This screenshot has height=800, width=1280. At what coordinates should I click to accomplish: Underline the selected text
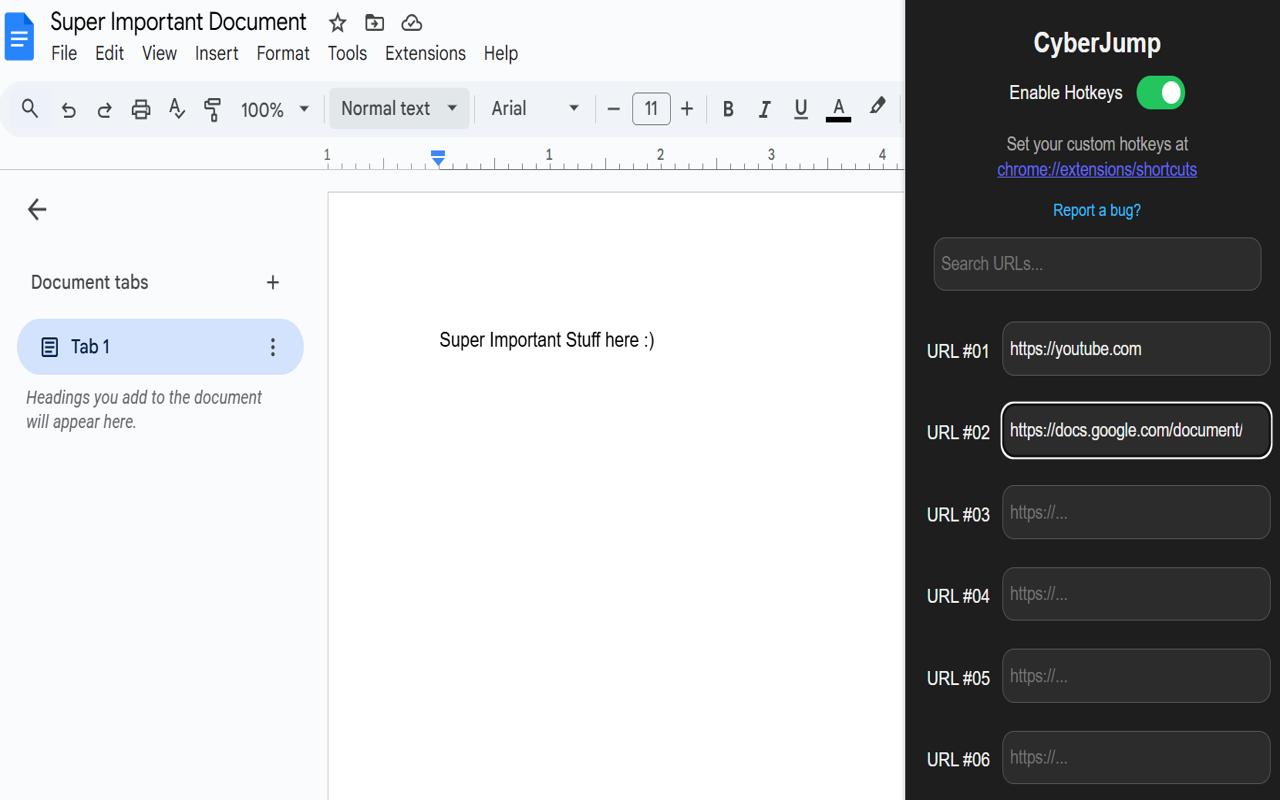[x=800, y=109]
